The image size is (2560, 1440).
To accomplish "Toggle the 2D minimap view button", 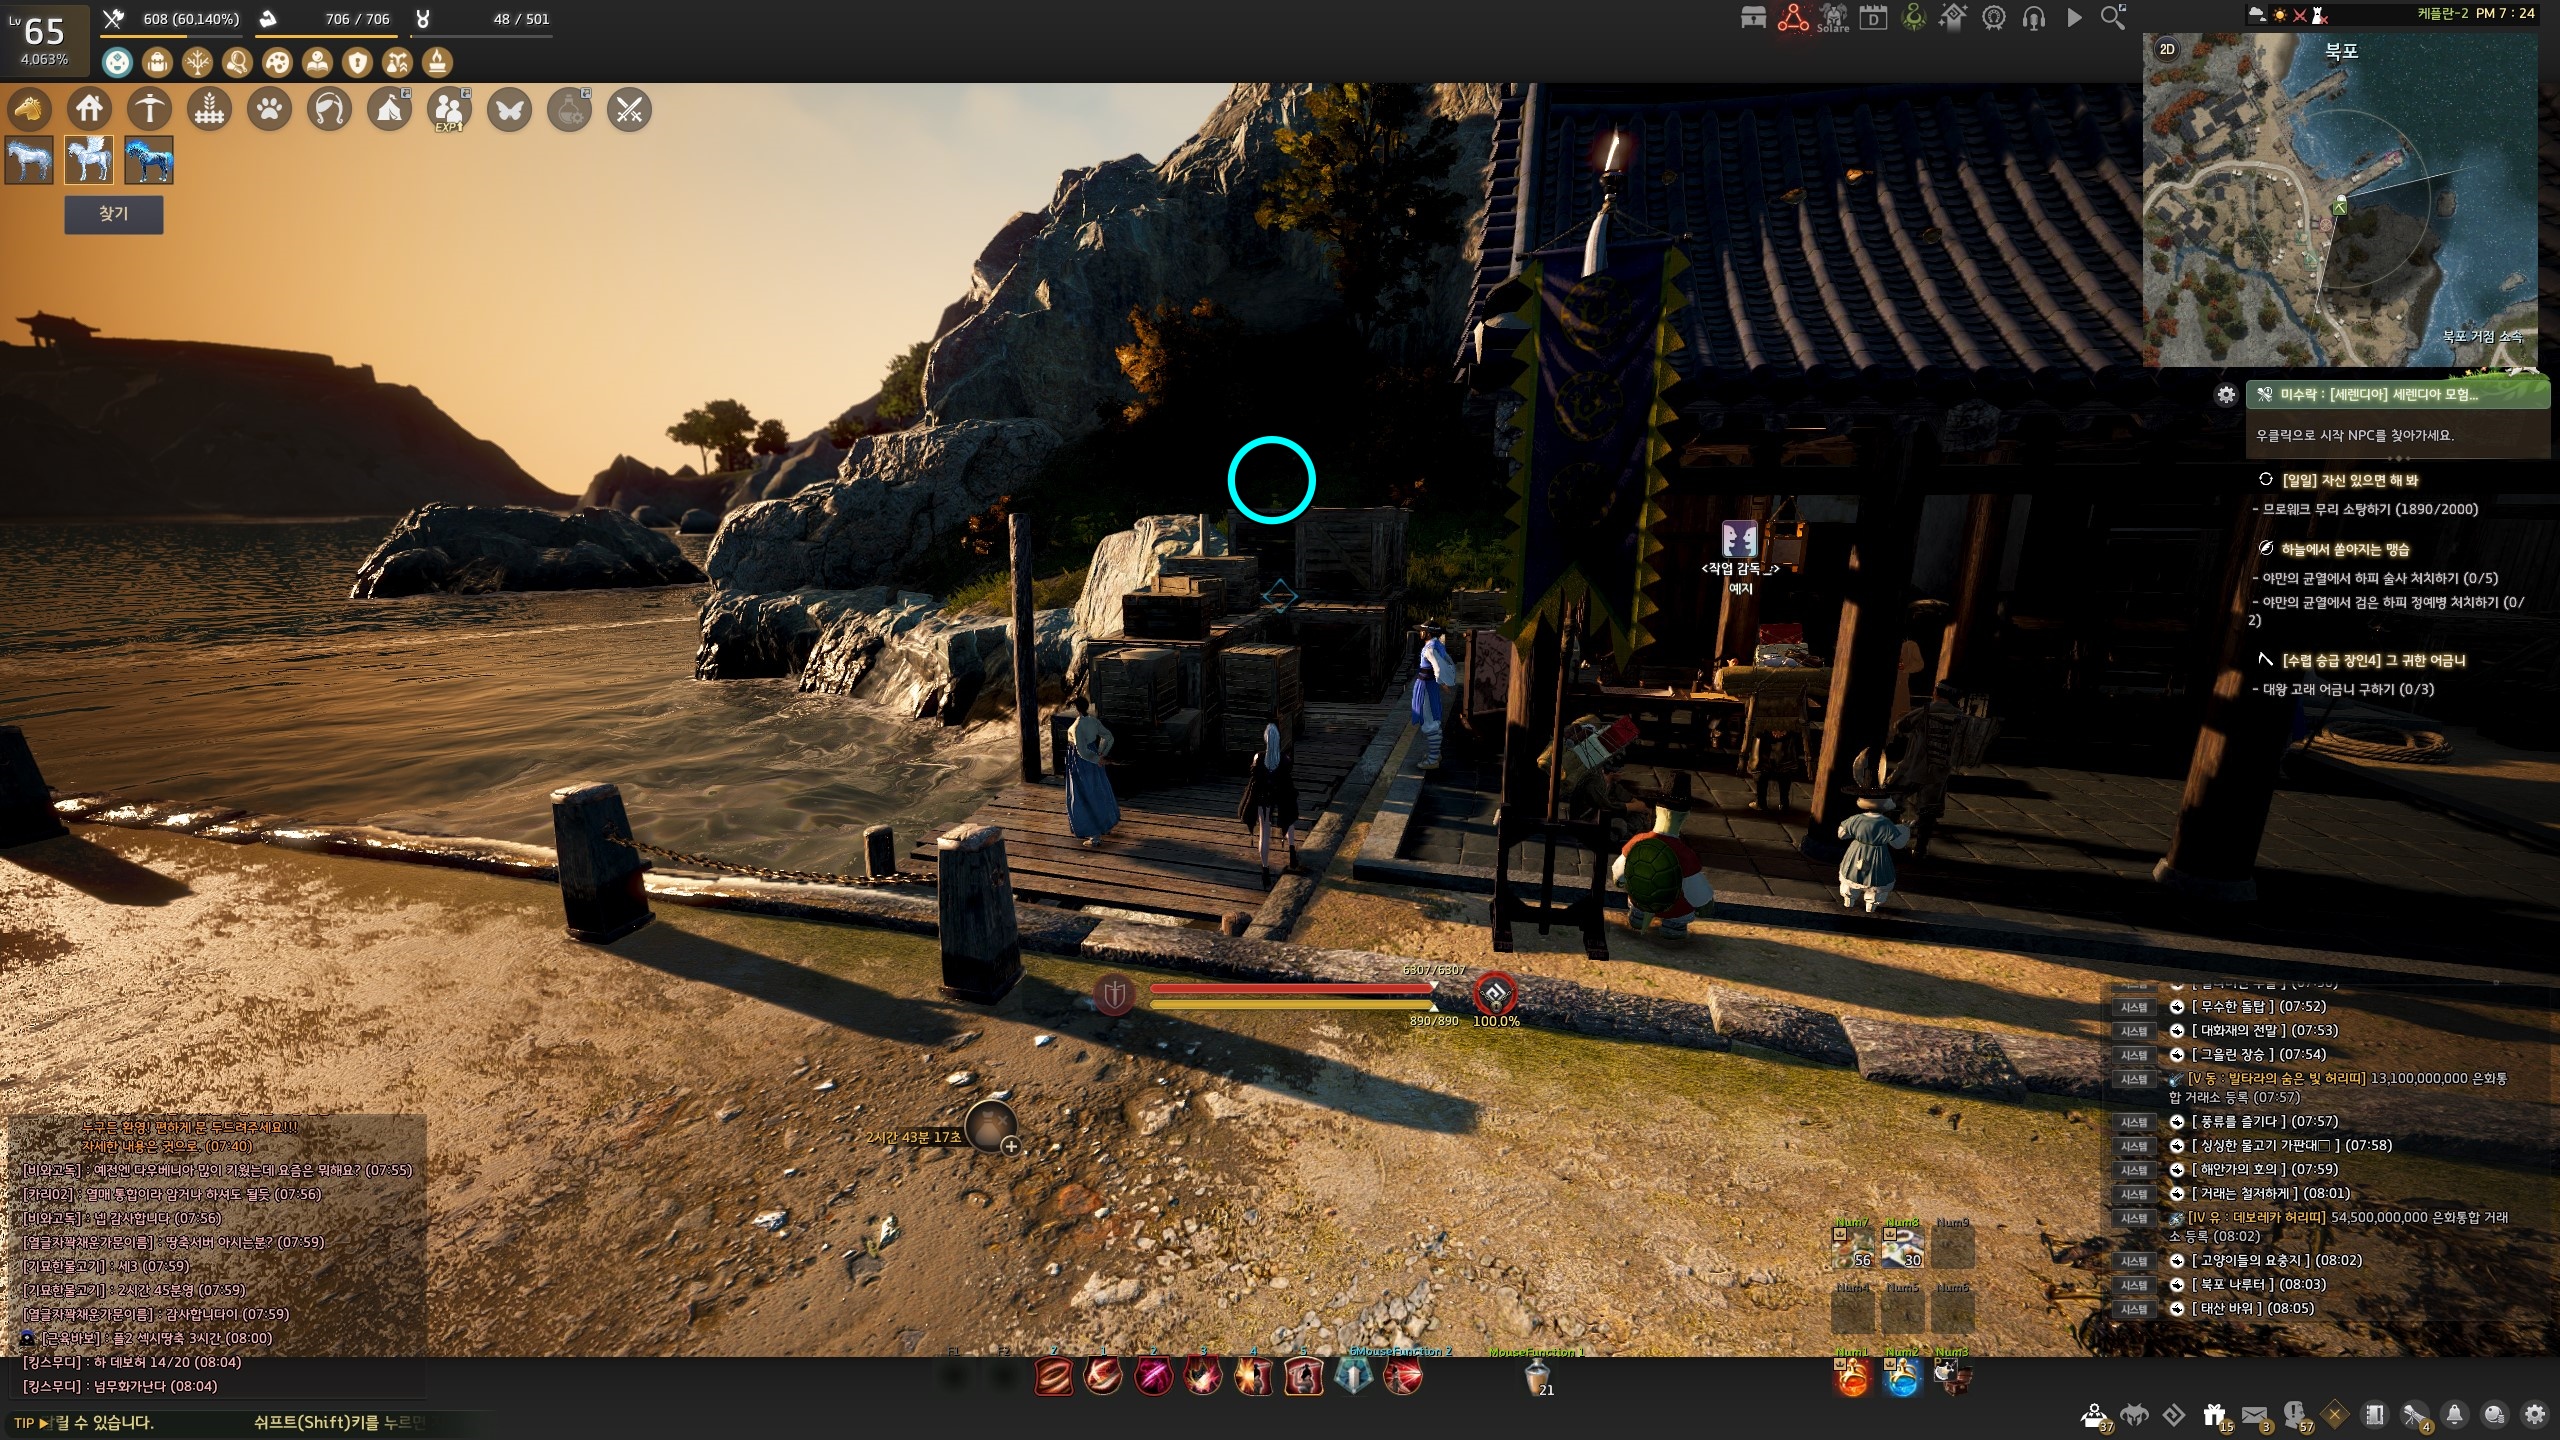I will [x=2167, y=49].
